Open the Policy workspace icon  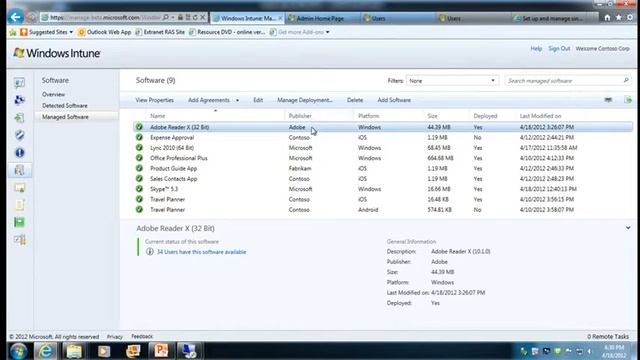(x=19, y=205)
